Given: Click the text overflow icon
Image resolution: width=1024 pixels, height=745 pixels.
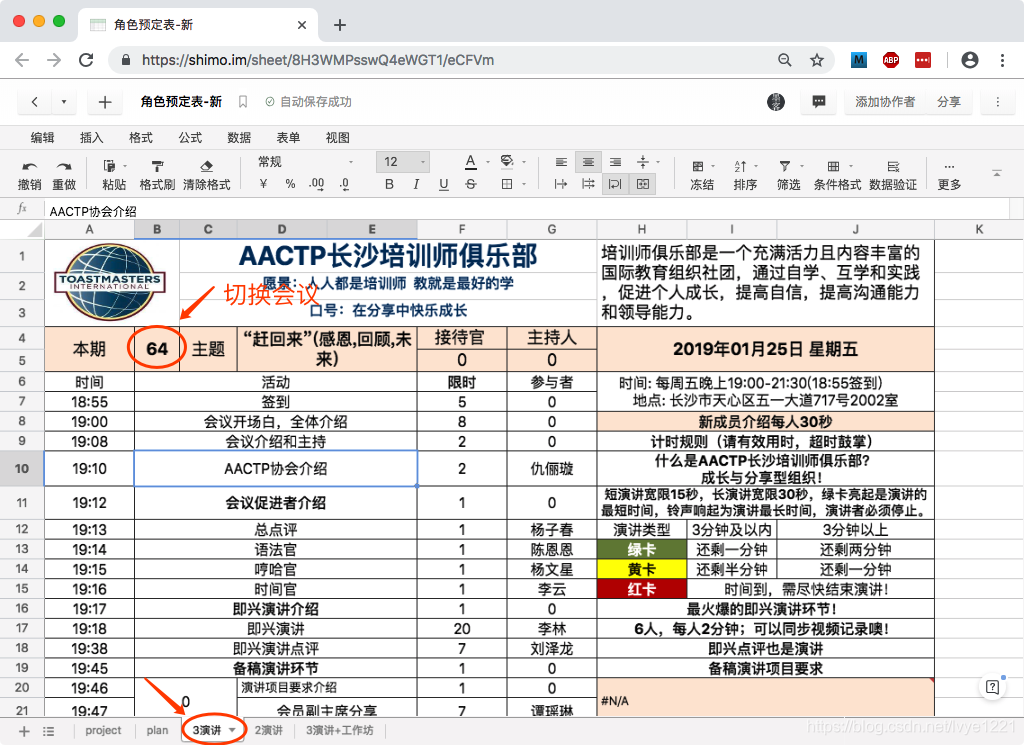Looking at the screenshot, I should [561, 184].
